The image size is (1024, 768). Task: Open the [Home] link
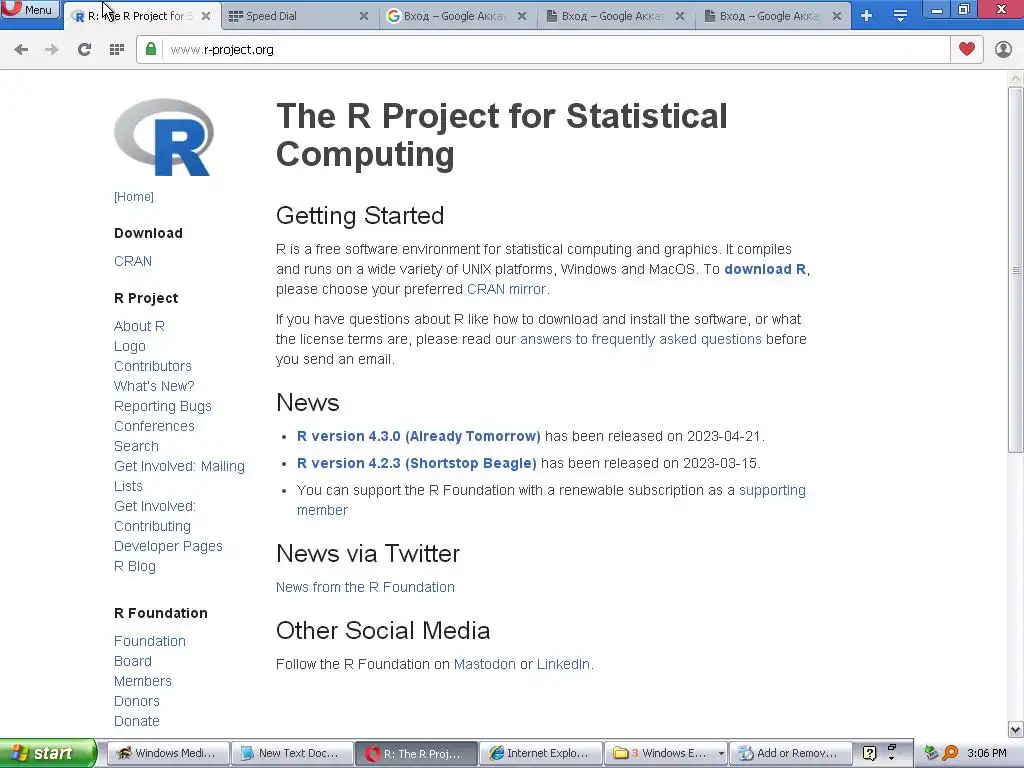pos(134,197)
